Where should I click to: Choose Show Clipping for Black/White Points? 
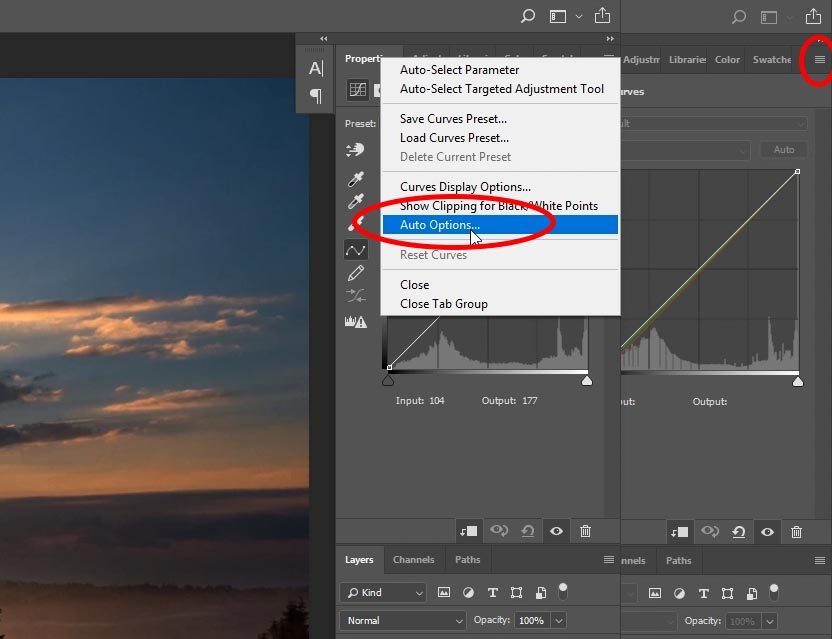pyautogui.click(x=500, y=205)
